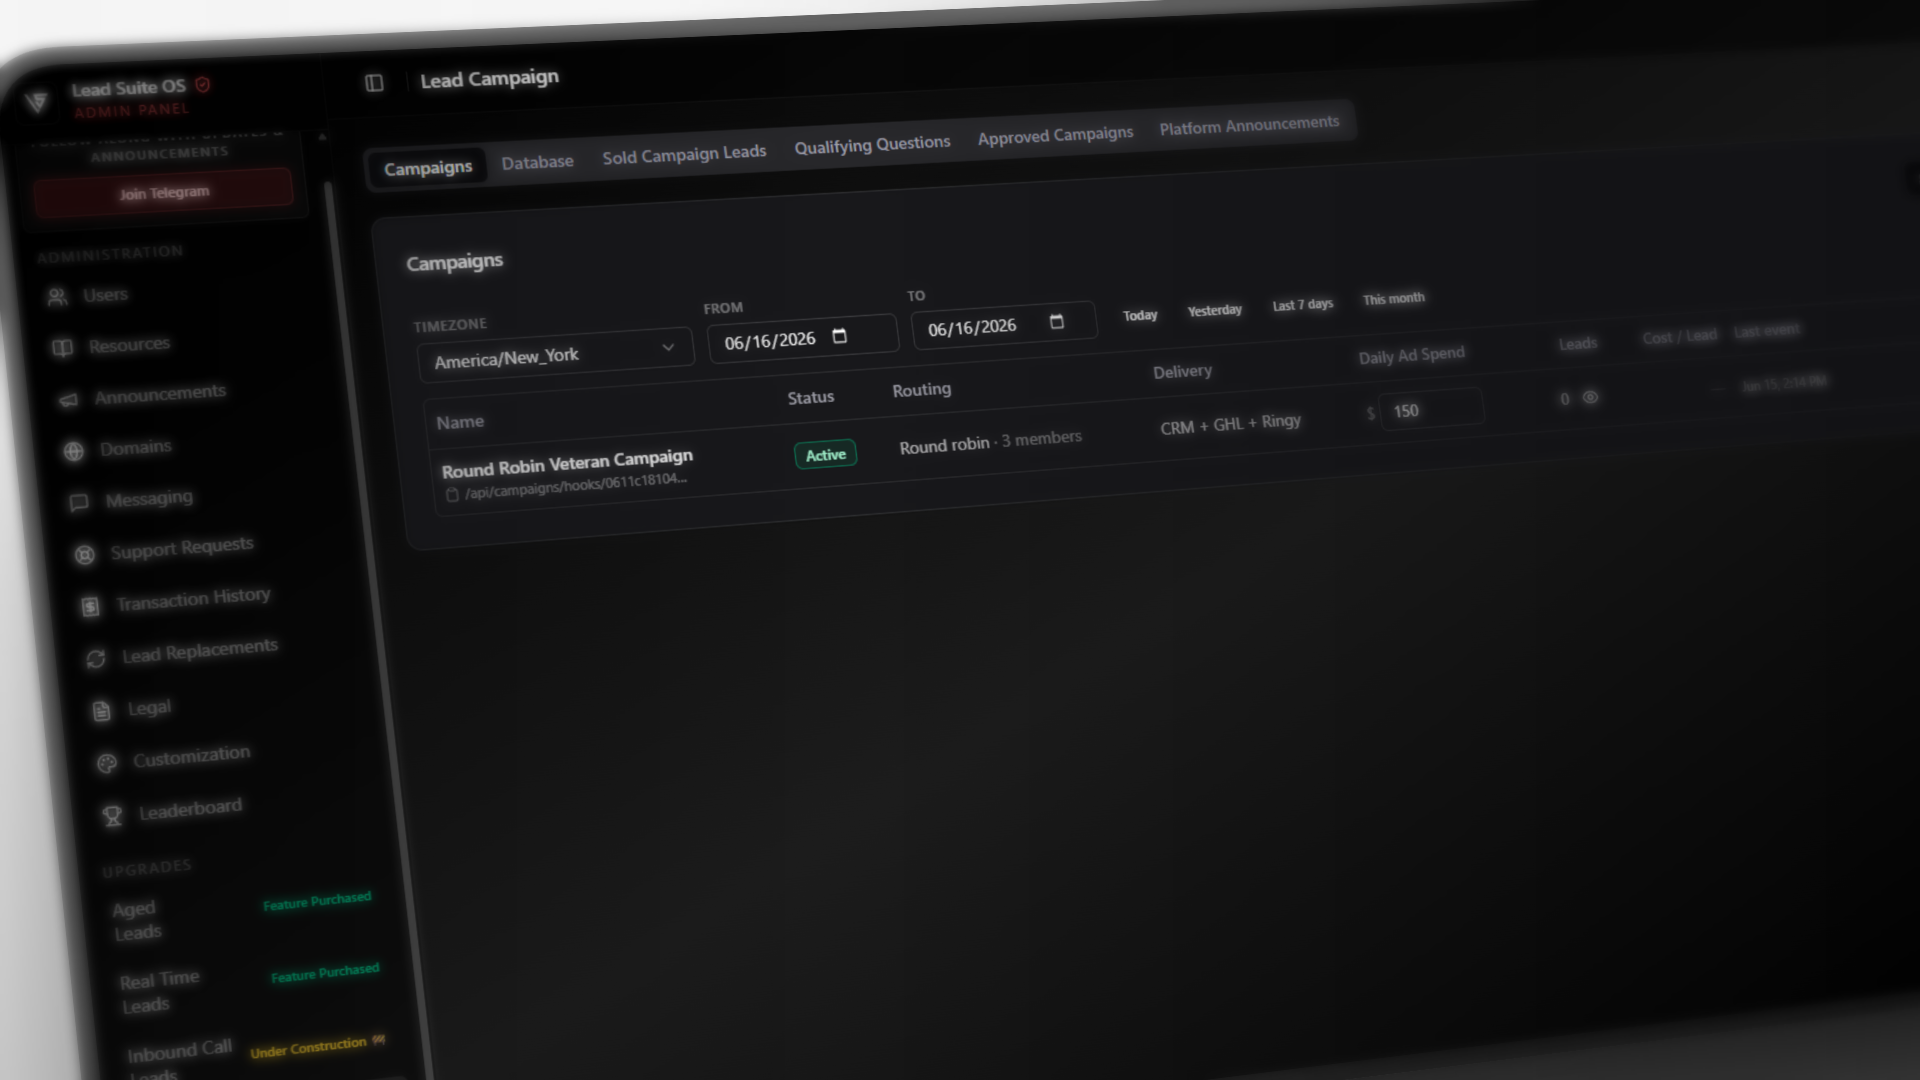Open Legal in the sidebar
1920x1080 pixels.
[x=150, y=707]
